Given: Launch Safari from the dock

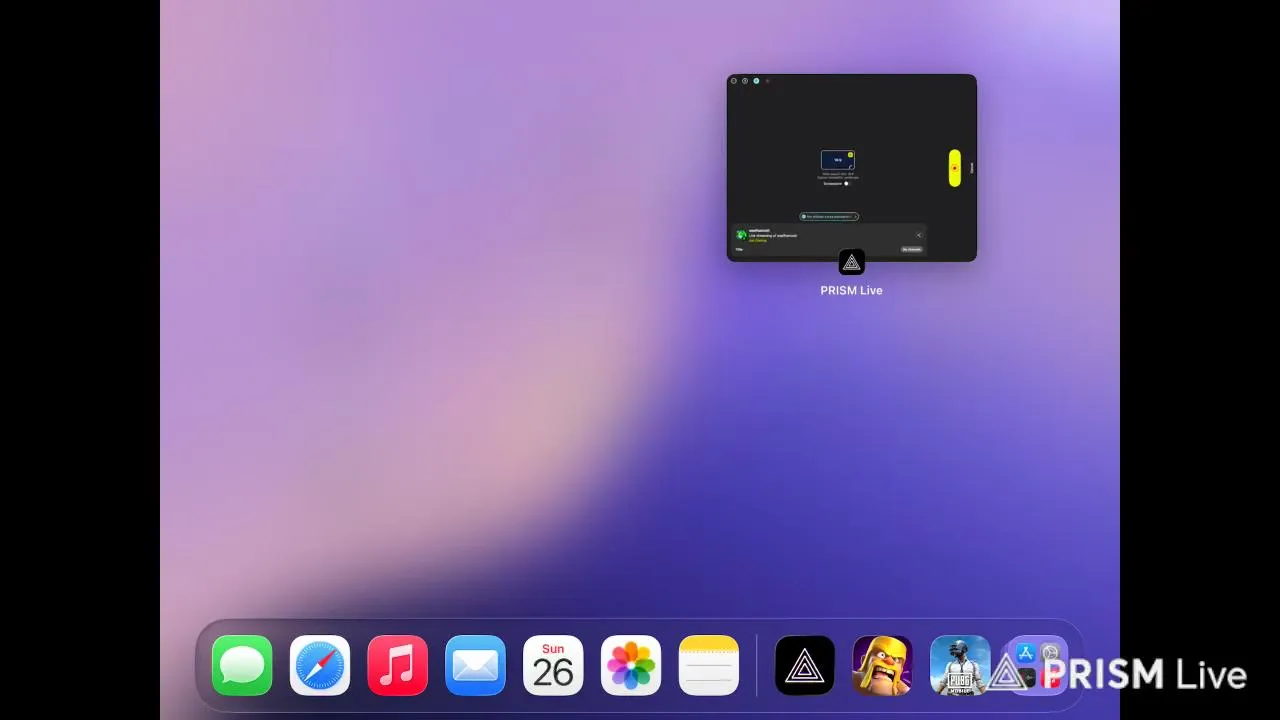Looking at the screenshot, I should (320, 665).
